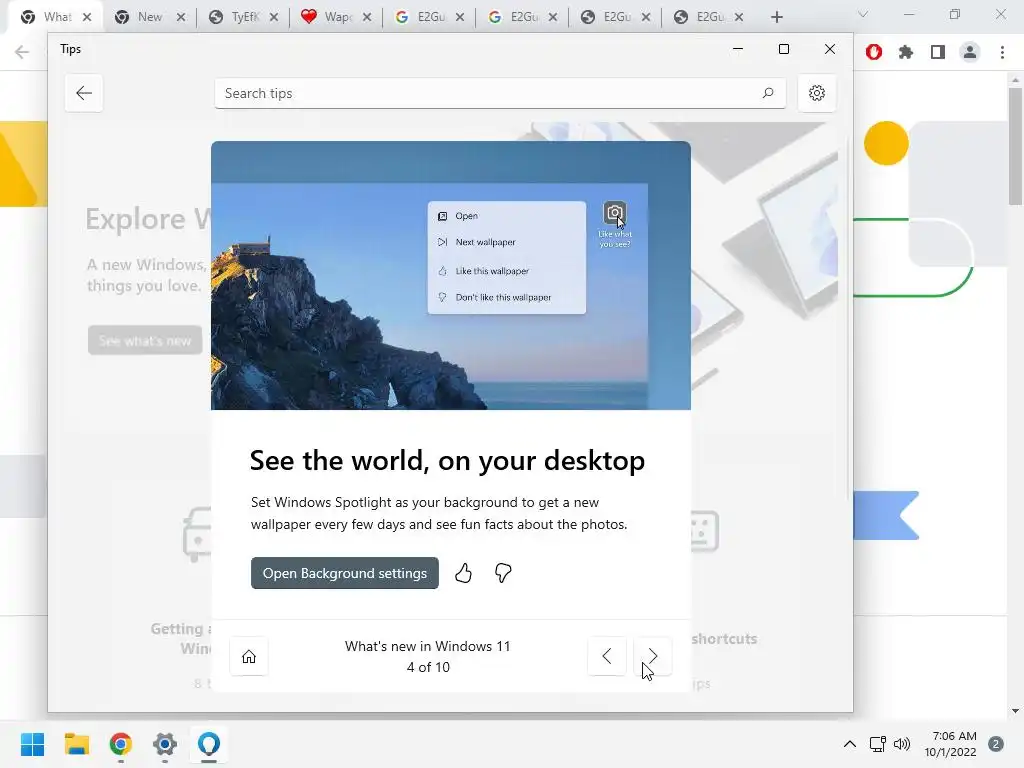This screenshot has width=1024, height=768.
Task: Click 'What's new in Windows 11' label
Action: point(427,646)
